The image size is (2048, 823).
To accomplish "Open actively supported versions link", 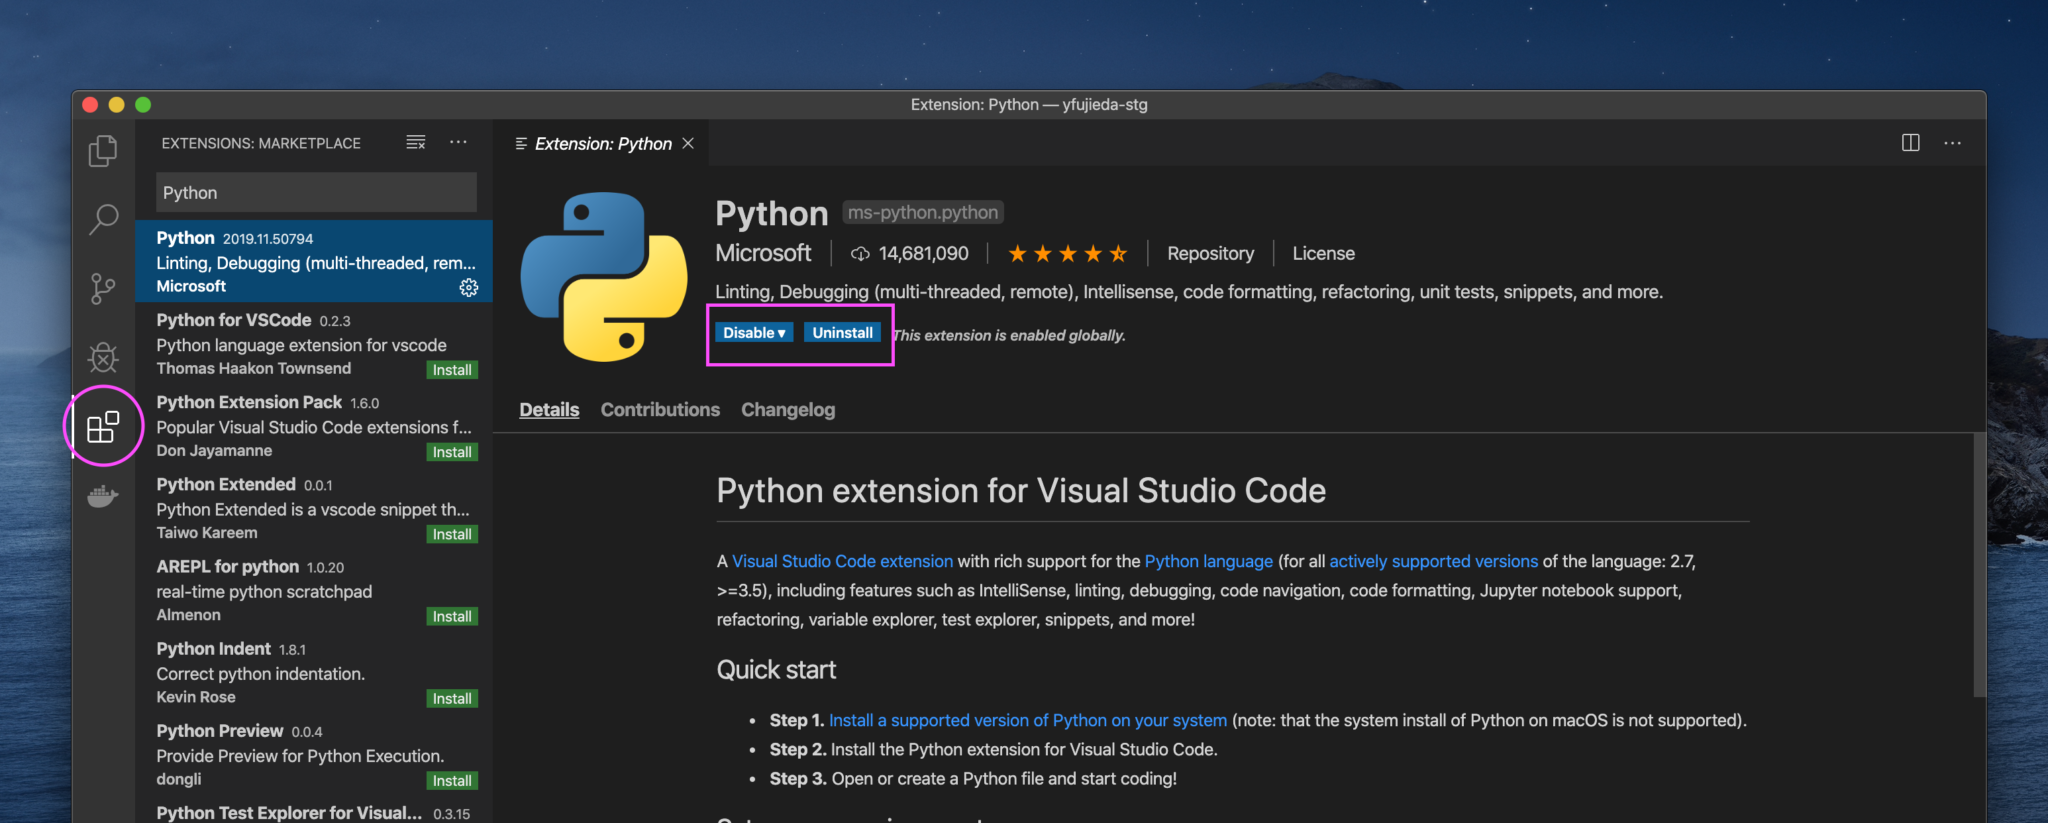I will [1433, 562].
